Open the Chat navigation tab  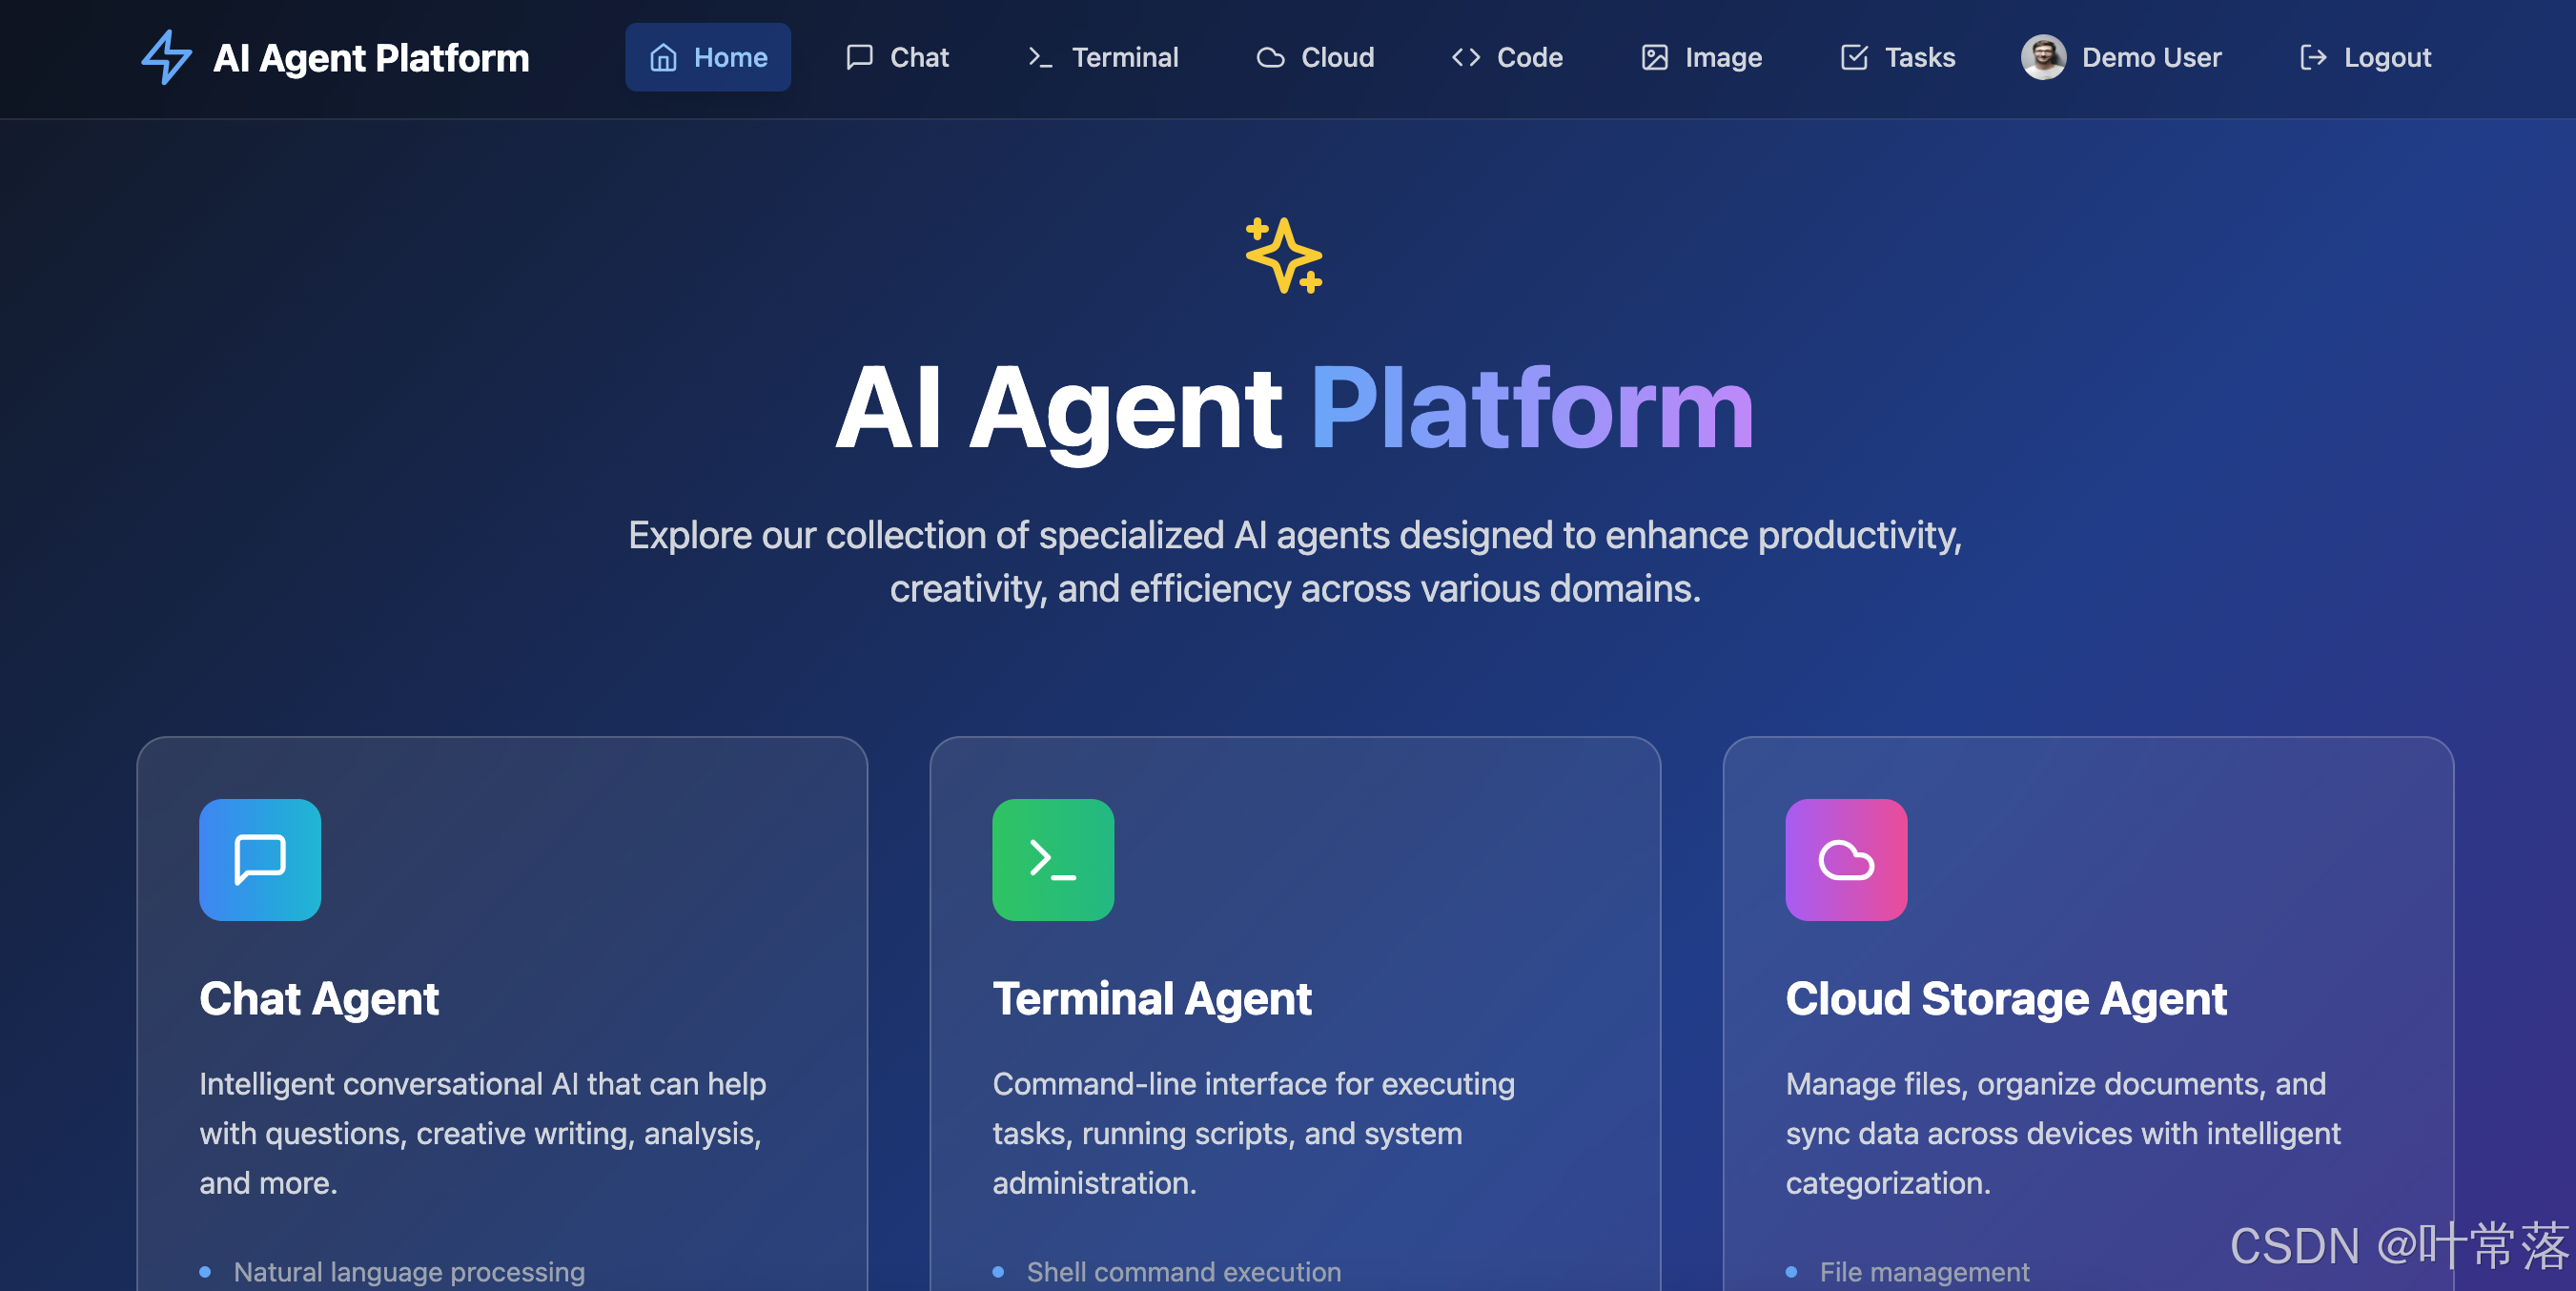pos(897,57)
